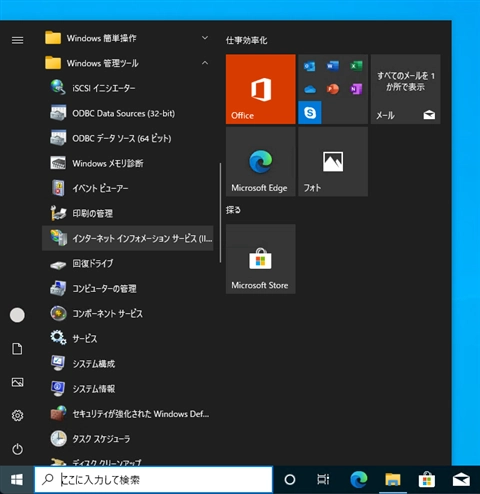Open the Microsoft Edge tile
Image resolution: width=480 pixels, height=494 pixels.
click(x=261, y=162)
